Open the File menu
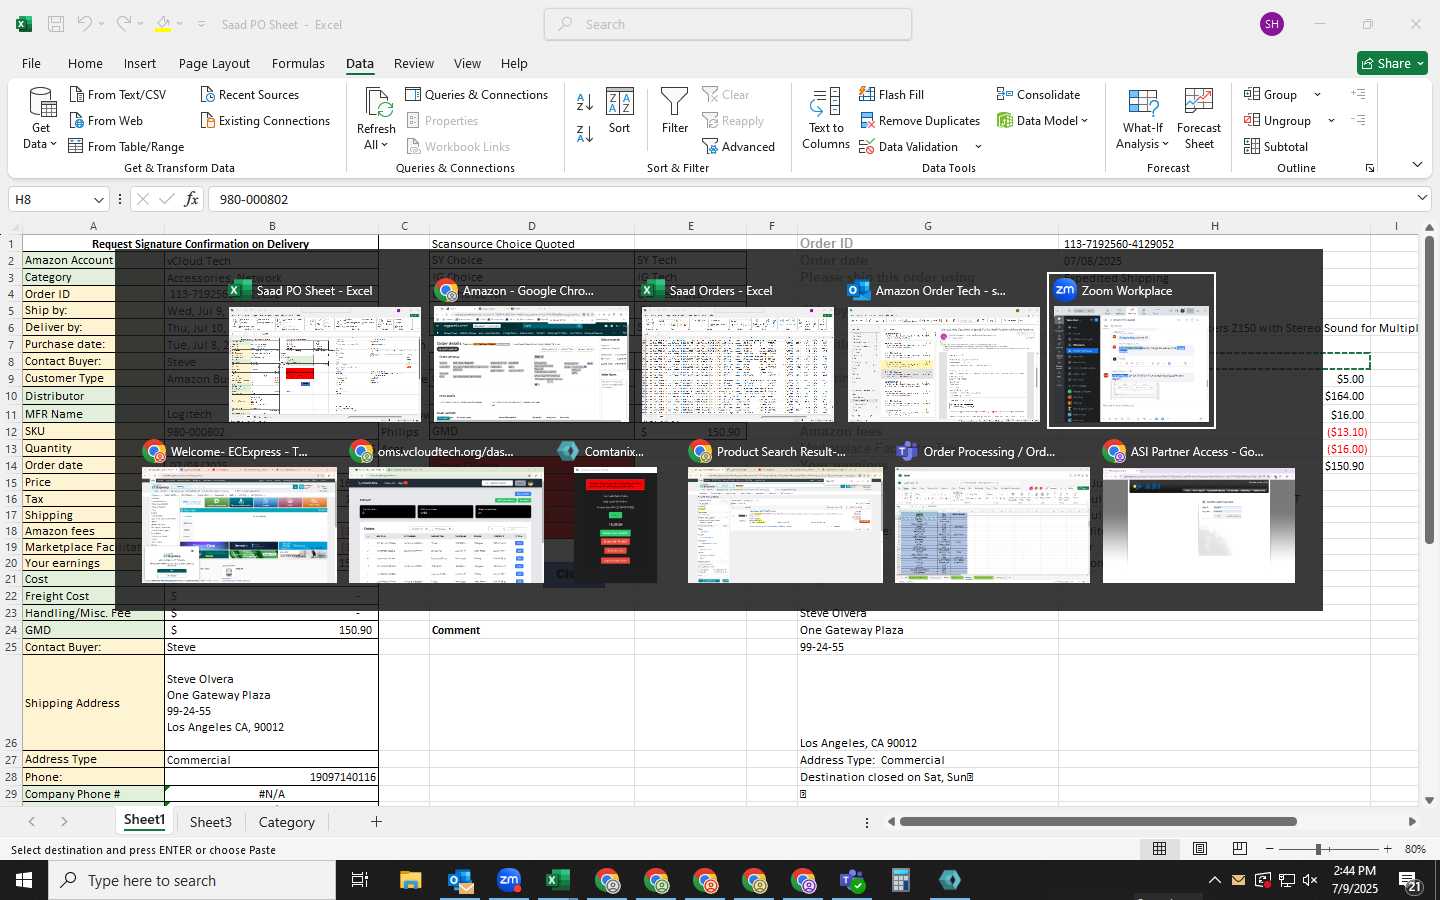 [31, 63]
